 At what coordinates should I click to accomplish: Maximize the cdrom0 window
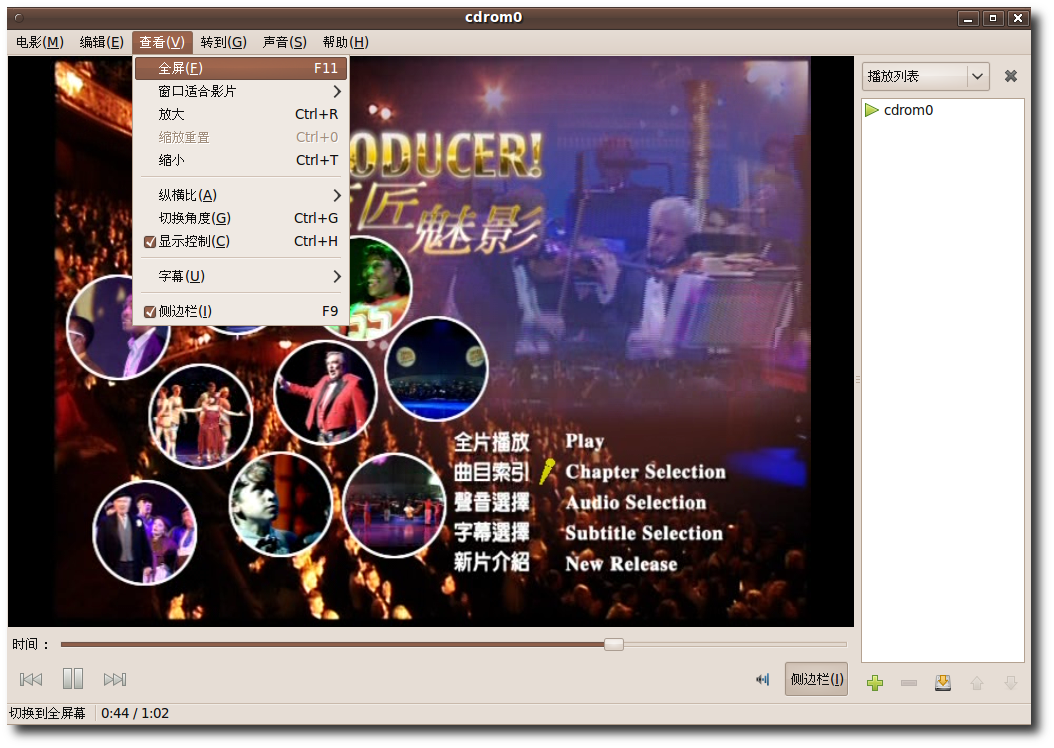[993, 18]
